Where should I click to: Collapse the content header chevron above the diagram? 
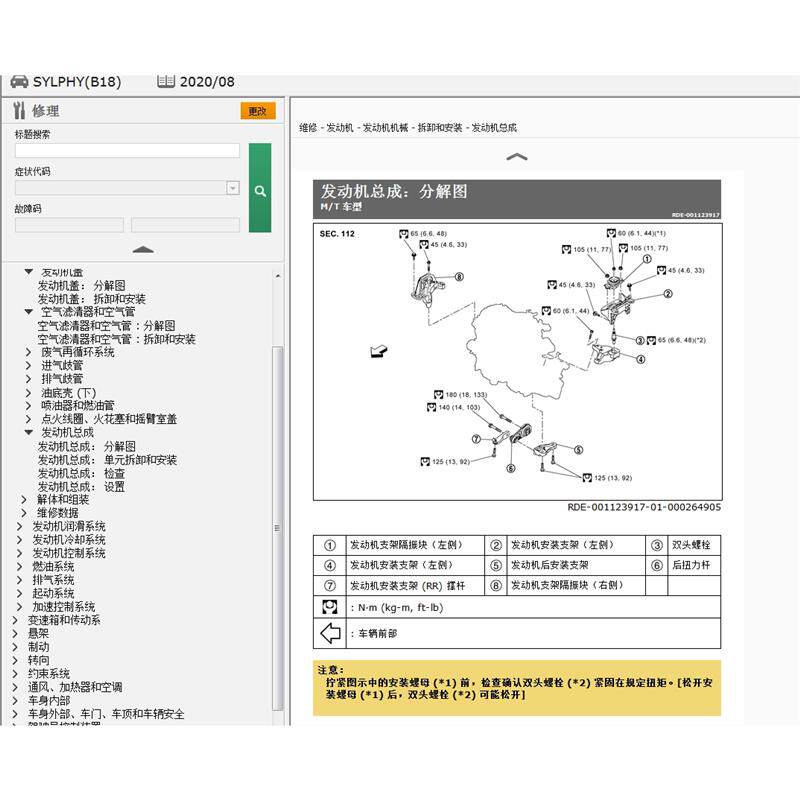pos(516,157)
